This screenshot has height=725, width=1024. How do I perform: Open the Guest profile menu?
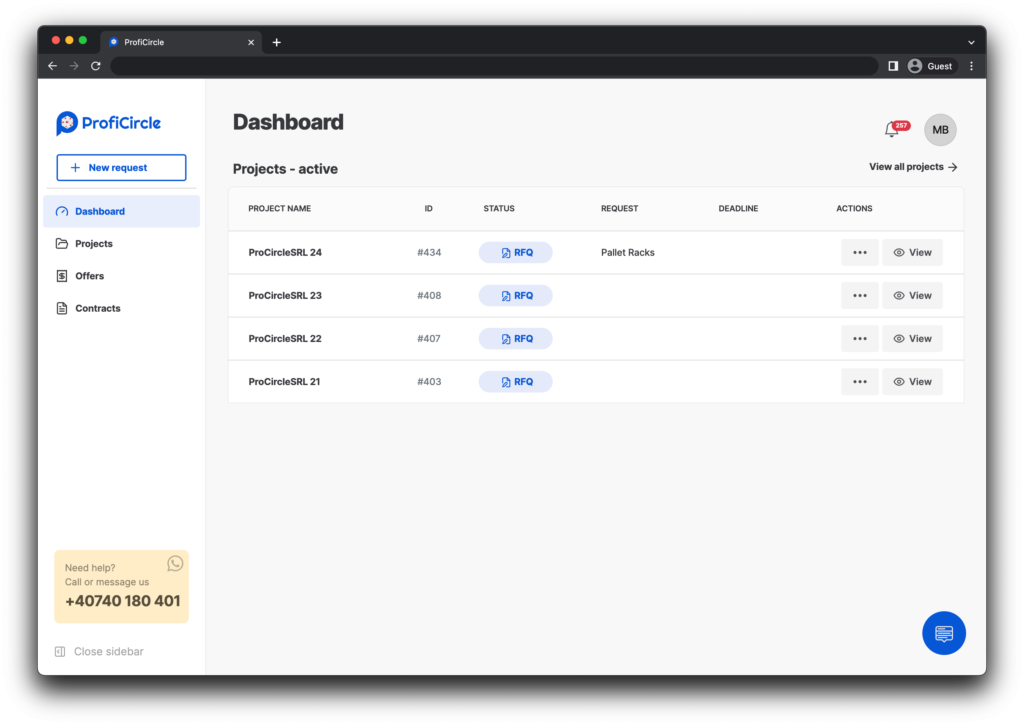coord(931,66)
